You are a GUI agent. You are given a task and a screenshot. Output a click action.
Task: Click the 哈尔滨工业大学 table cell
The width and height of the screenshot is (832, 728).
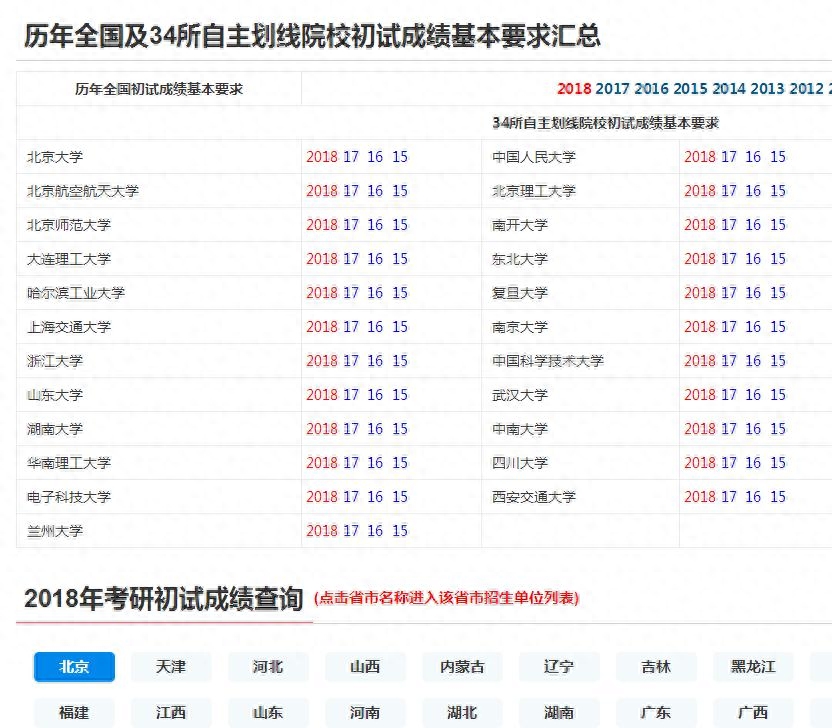[x=159, y=292]
